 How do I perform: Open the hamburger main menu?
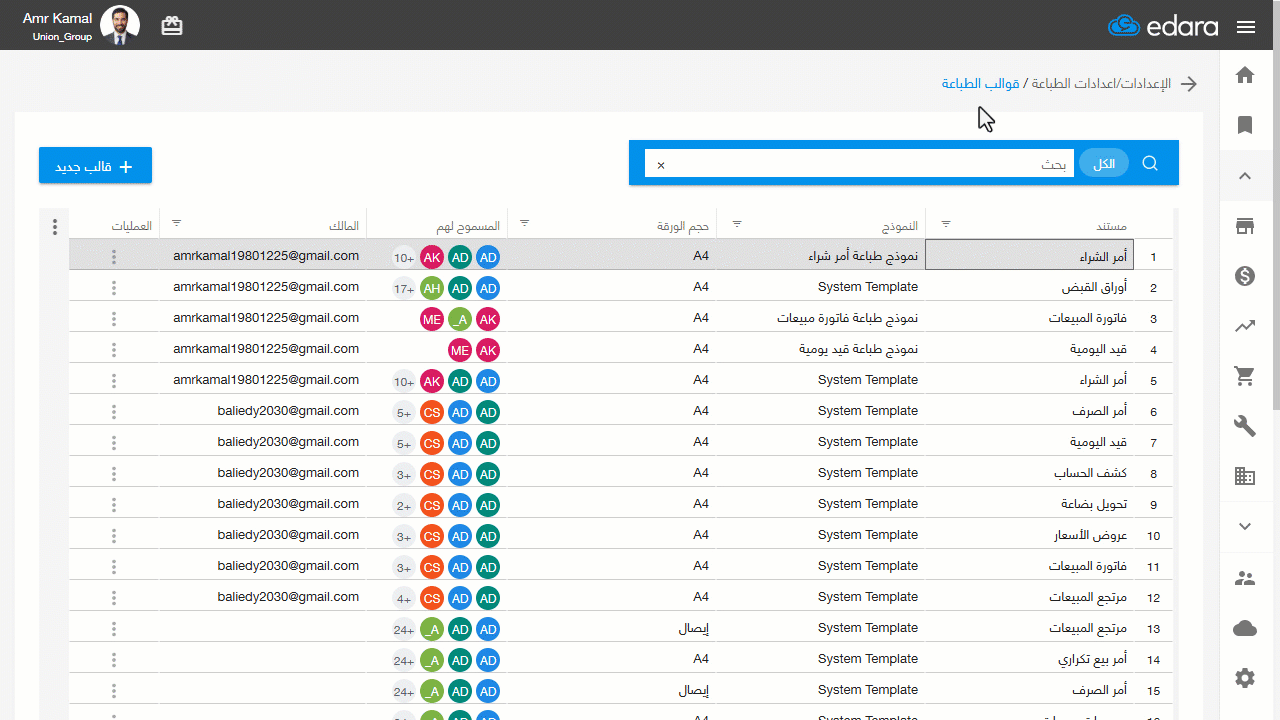pyautogui.click(x=1246, y=27)
